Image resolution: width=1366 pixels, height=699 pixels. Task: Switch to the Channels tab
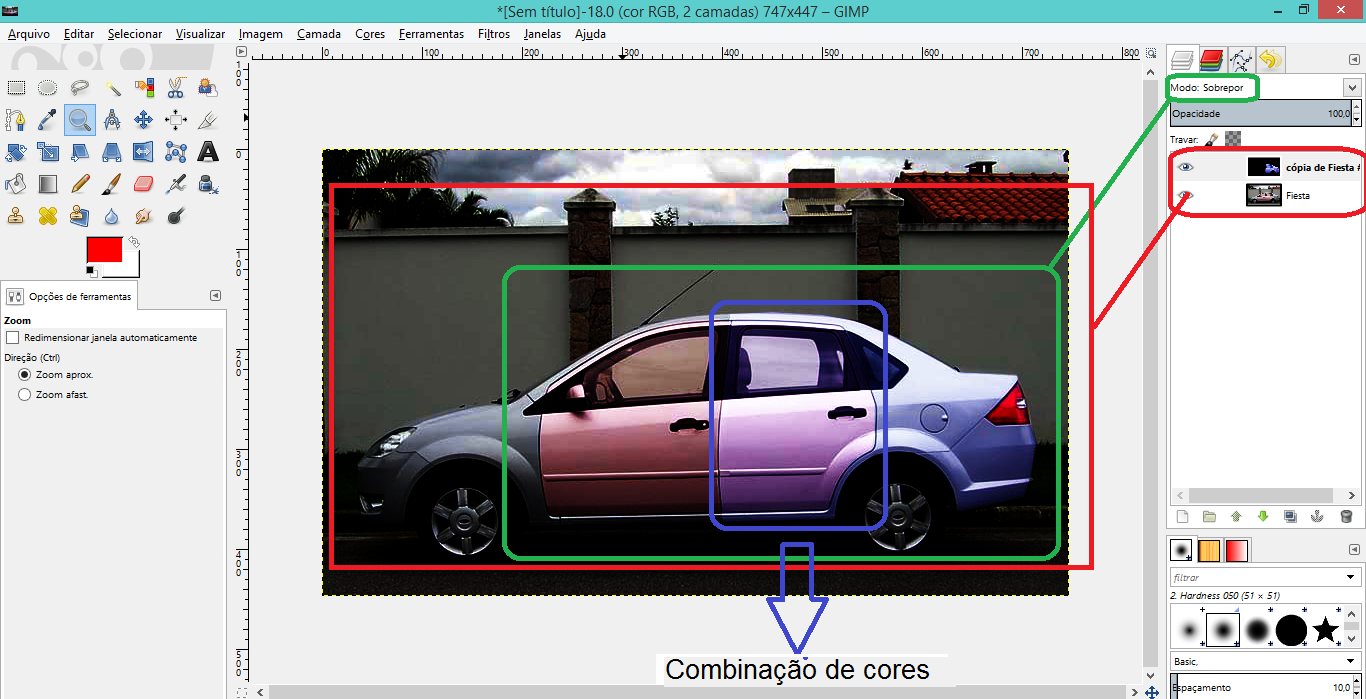pos(1212,60)
